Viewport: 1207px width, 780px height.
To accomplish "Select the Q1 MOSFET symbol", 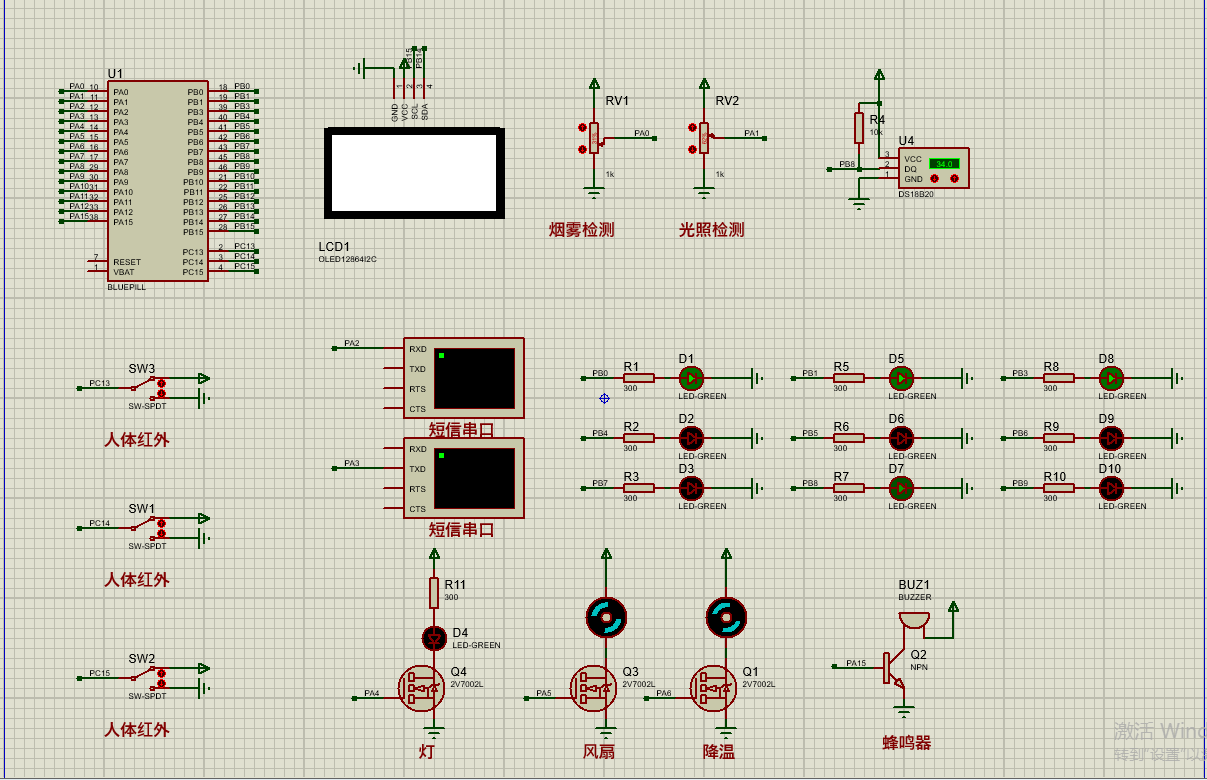I will click(x=715, y=689).
